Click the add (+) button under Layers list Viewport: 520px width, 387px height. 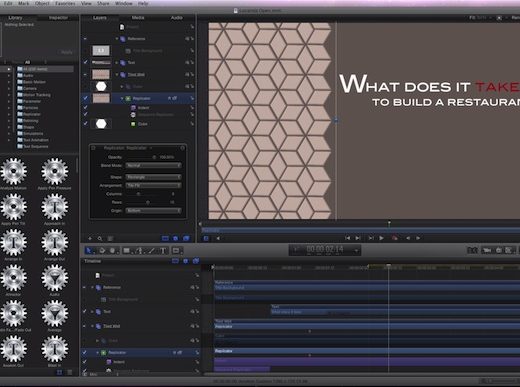[x=90, y=238]
